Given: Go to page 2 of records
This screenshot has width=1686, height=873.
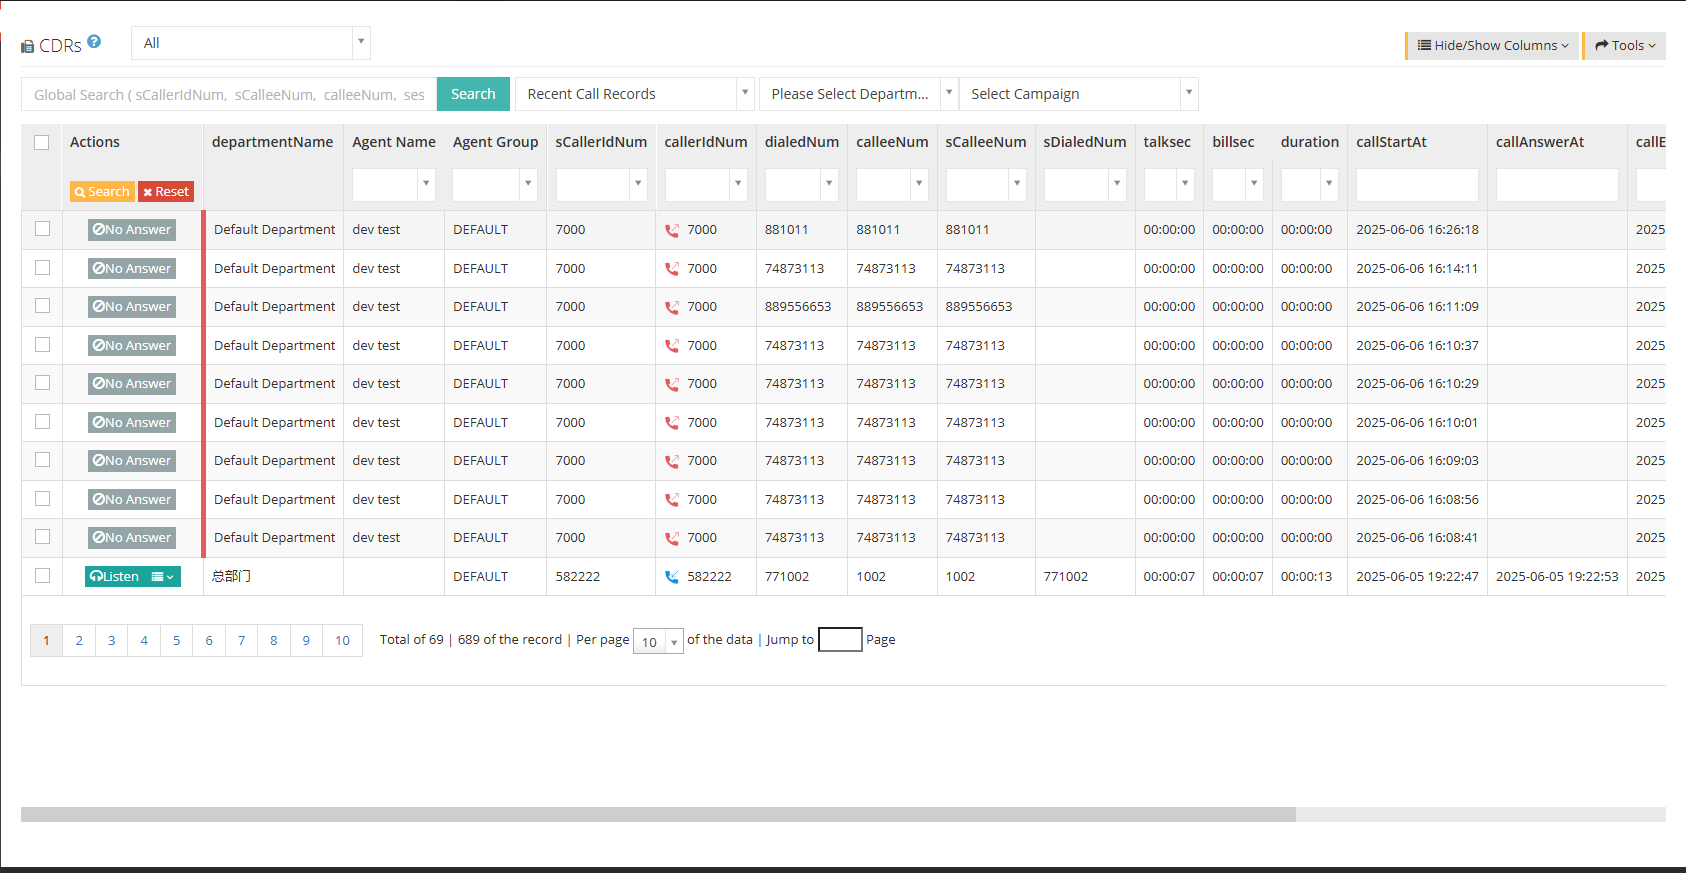Looking at the screenshot, I should point(79,640).
